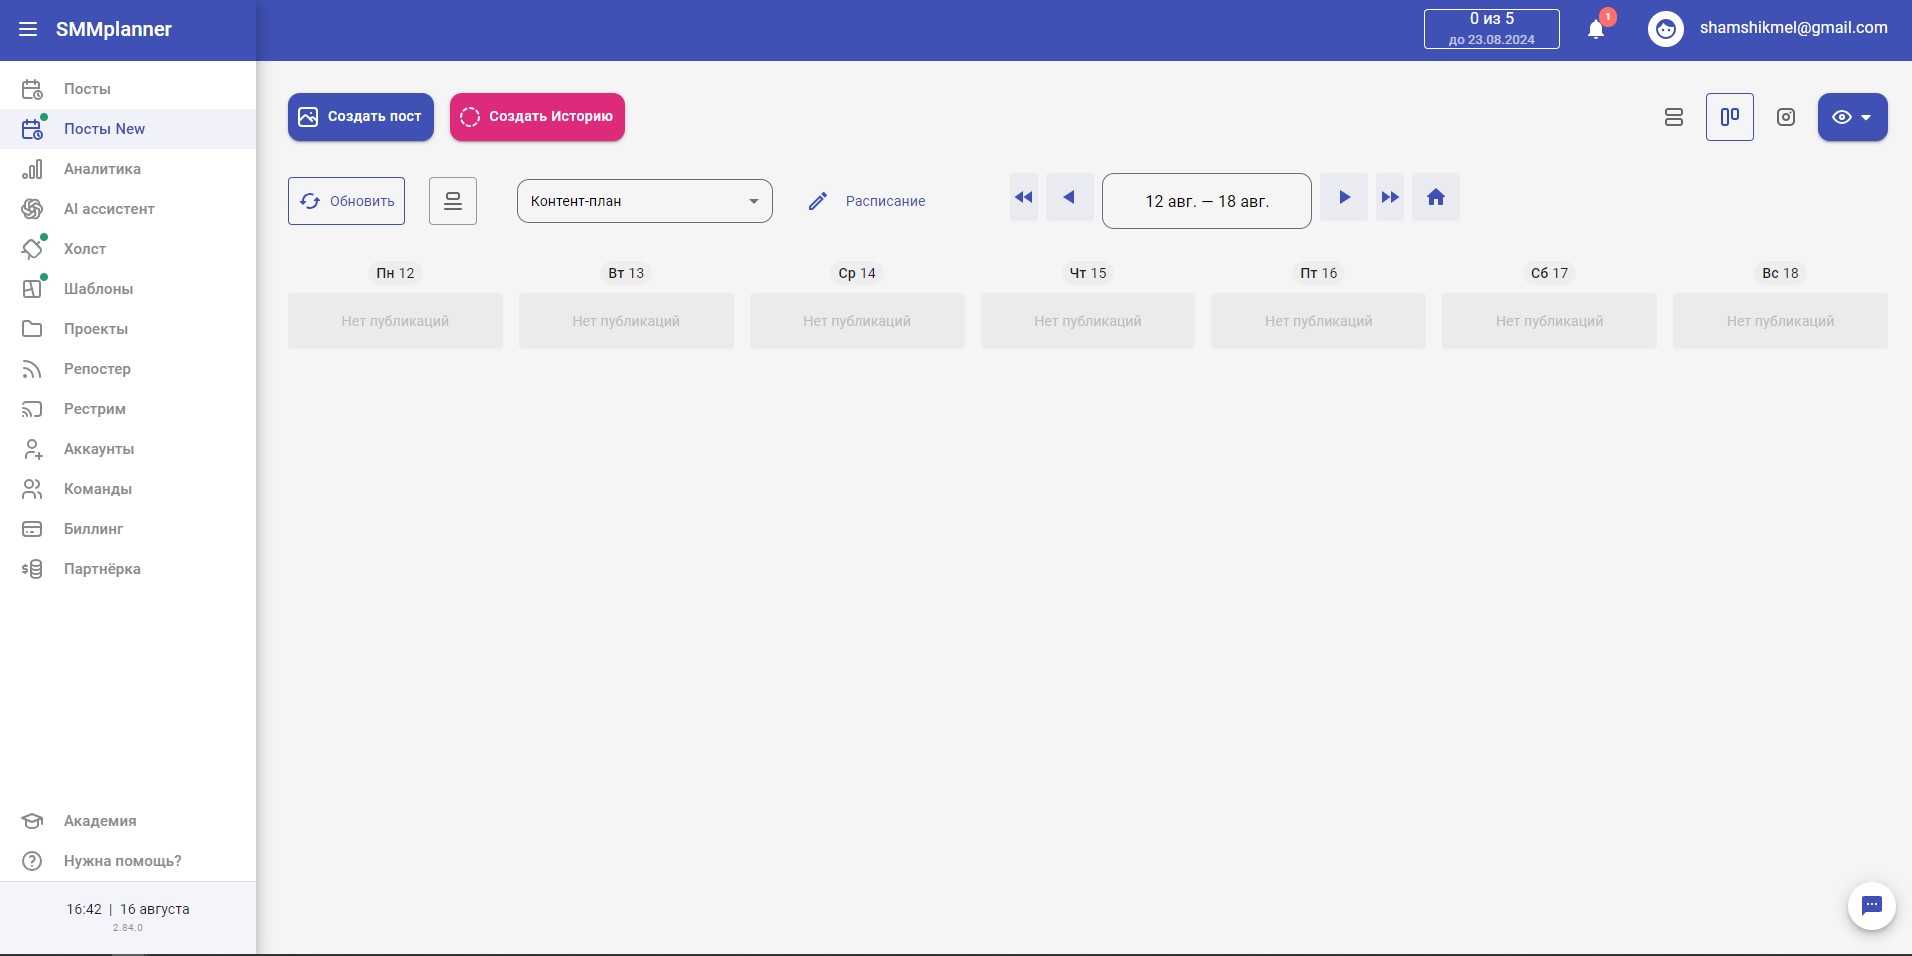Jump back with double-left arrow
The width and height of the screenshot is (1912, 956).
1023,197
